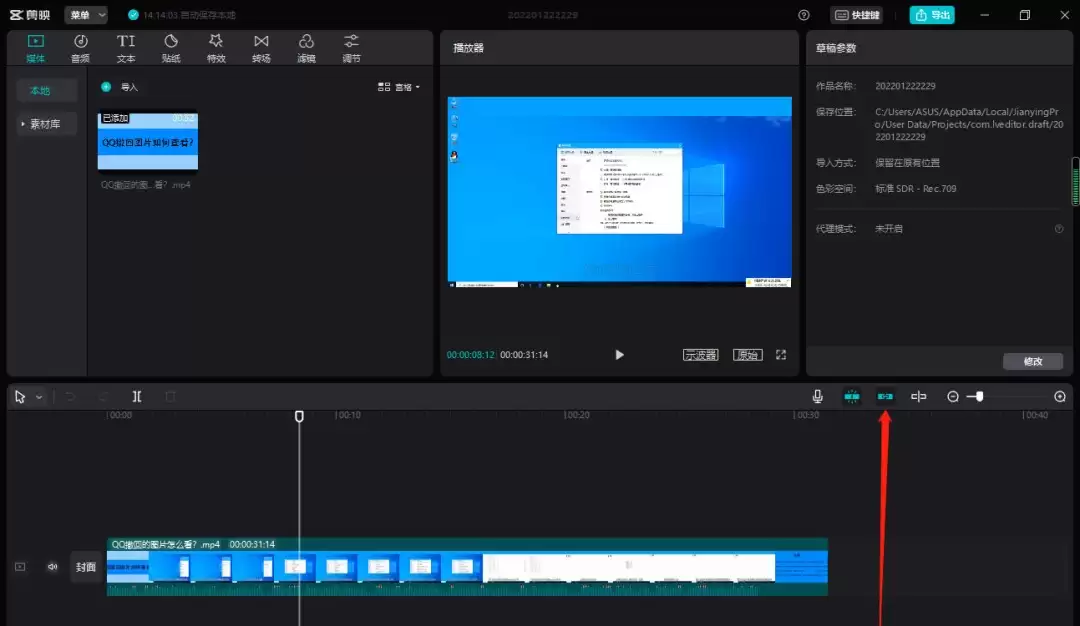Click the timeline zoom slider handle

coord(979,397)
